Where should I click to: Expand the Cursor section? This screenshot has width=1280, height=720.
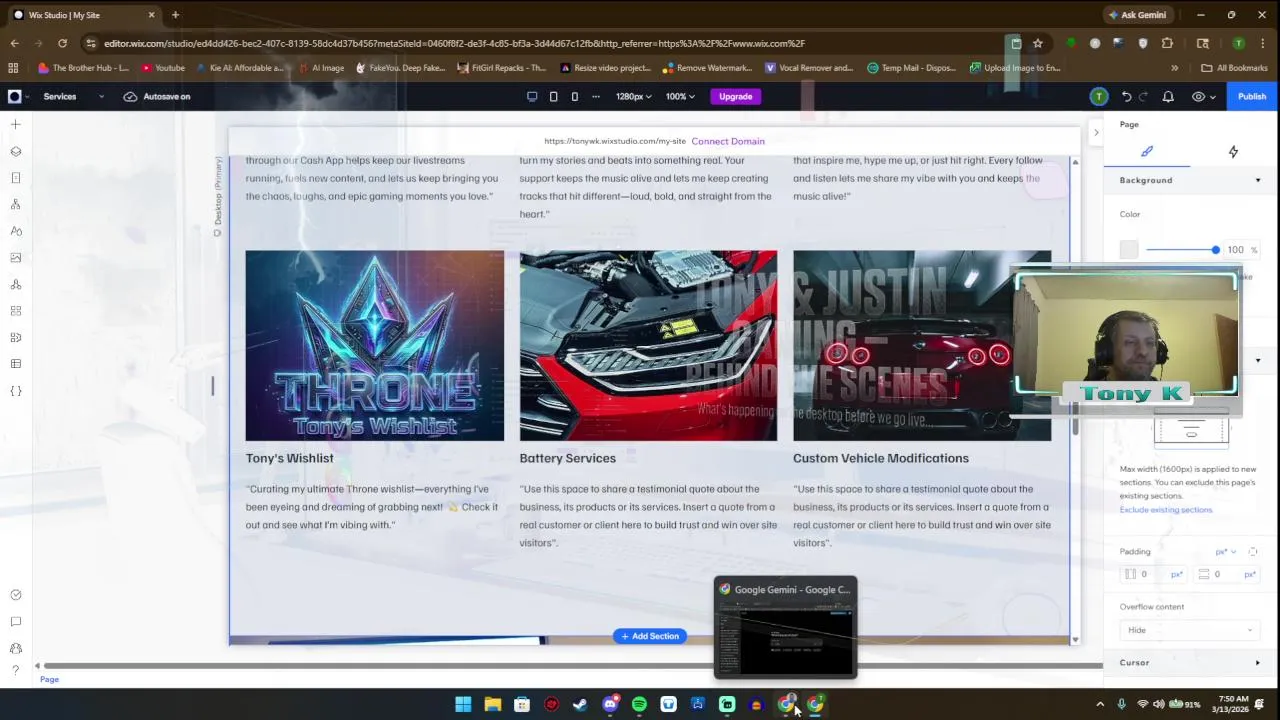coord(1258,663)
